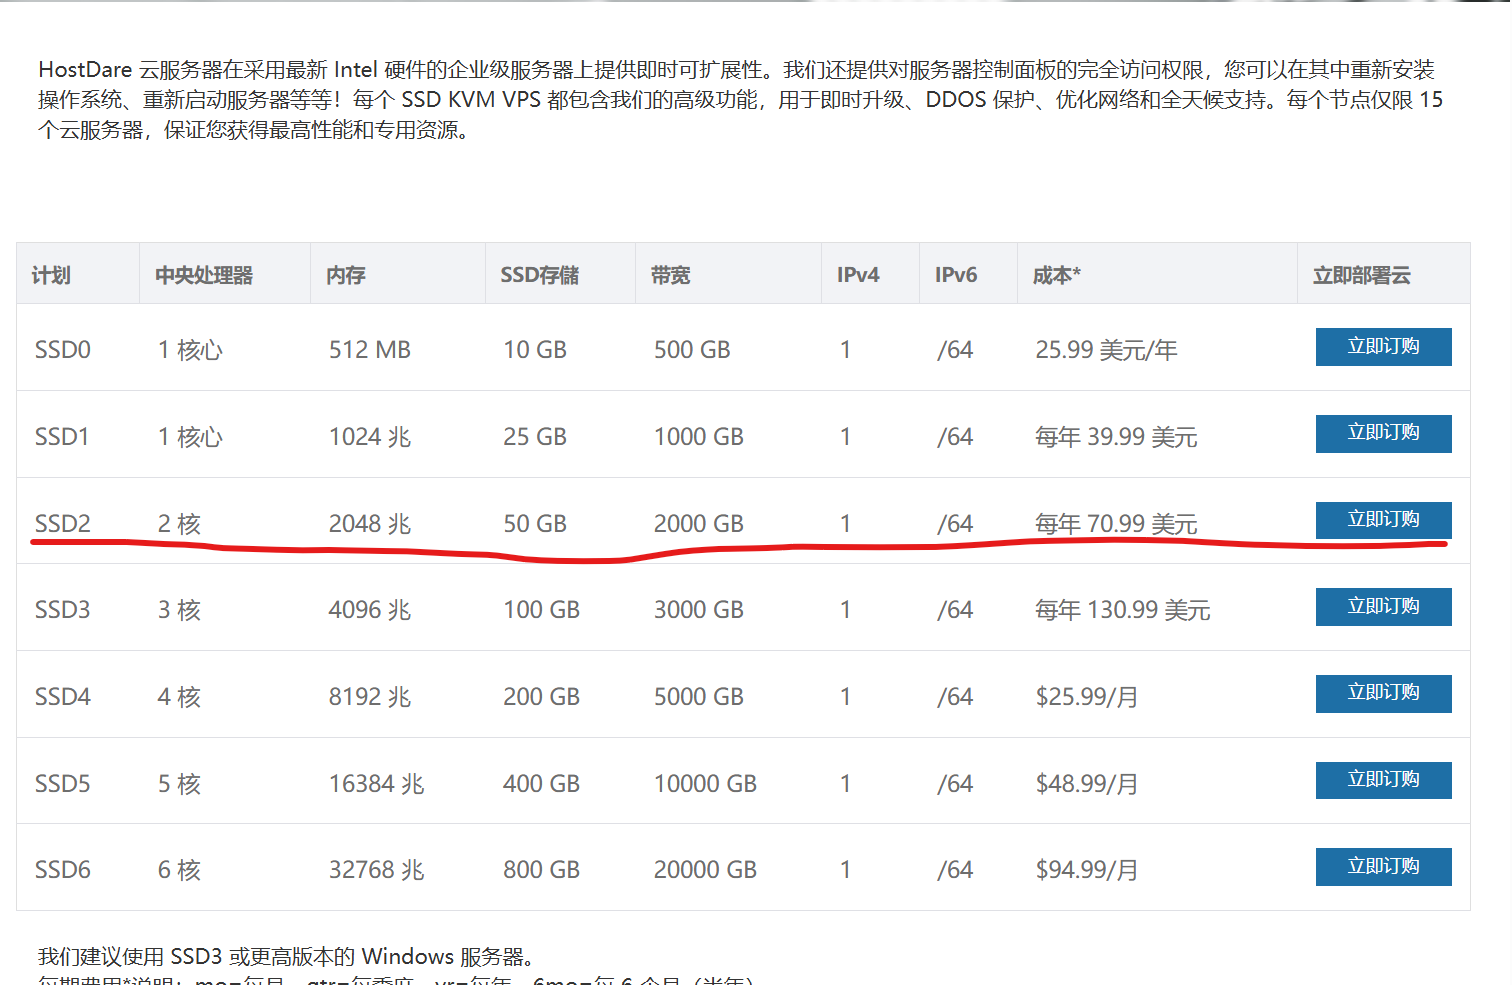The height and width of the screenshot is (985, 1512).
Task: Order the SSD3 plan via 立即订购
Action: pos(1383,607)
